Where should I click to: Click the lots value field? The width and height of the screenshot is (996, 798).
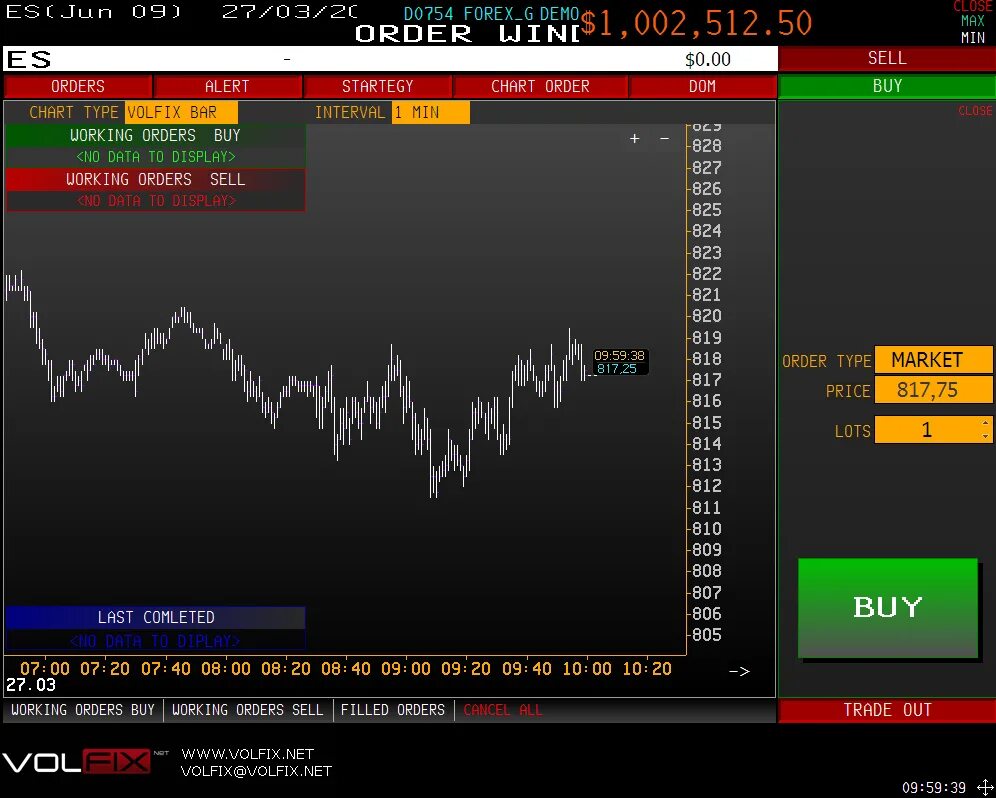click(x=927, y=430)
